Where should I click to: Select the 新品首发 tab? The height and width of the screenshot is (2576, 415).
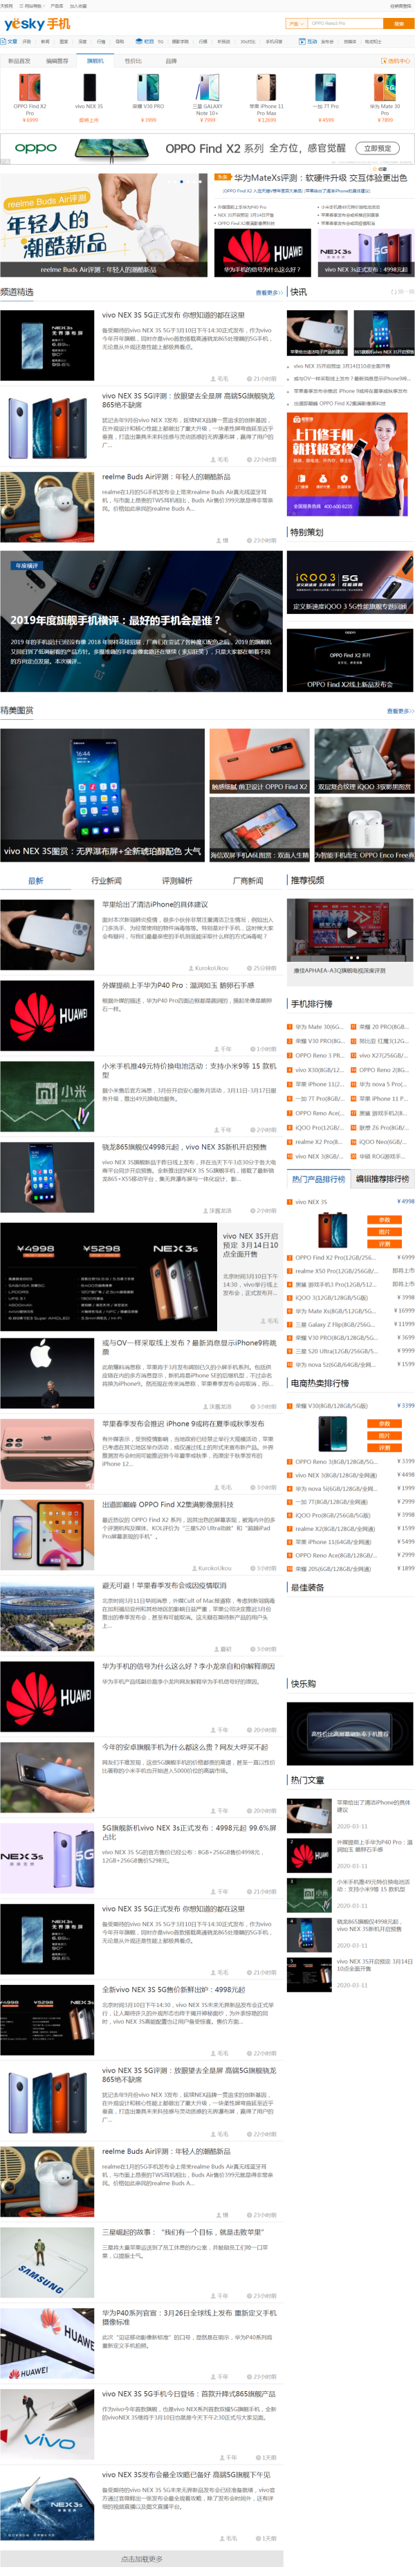(19, 61)
